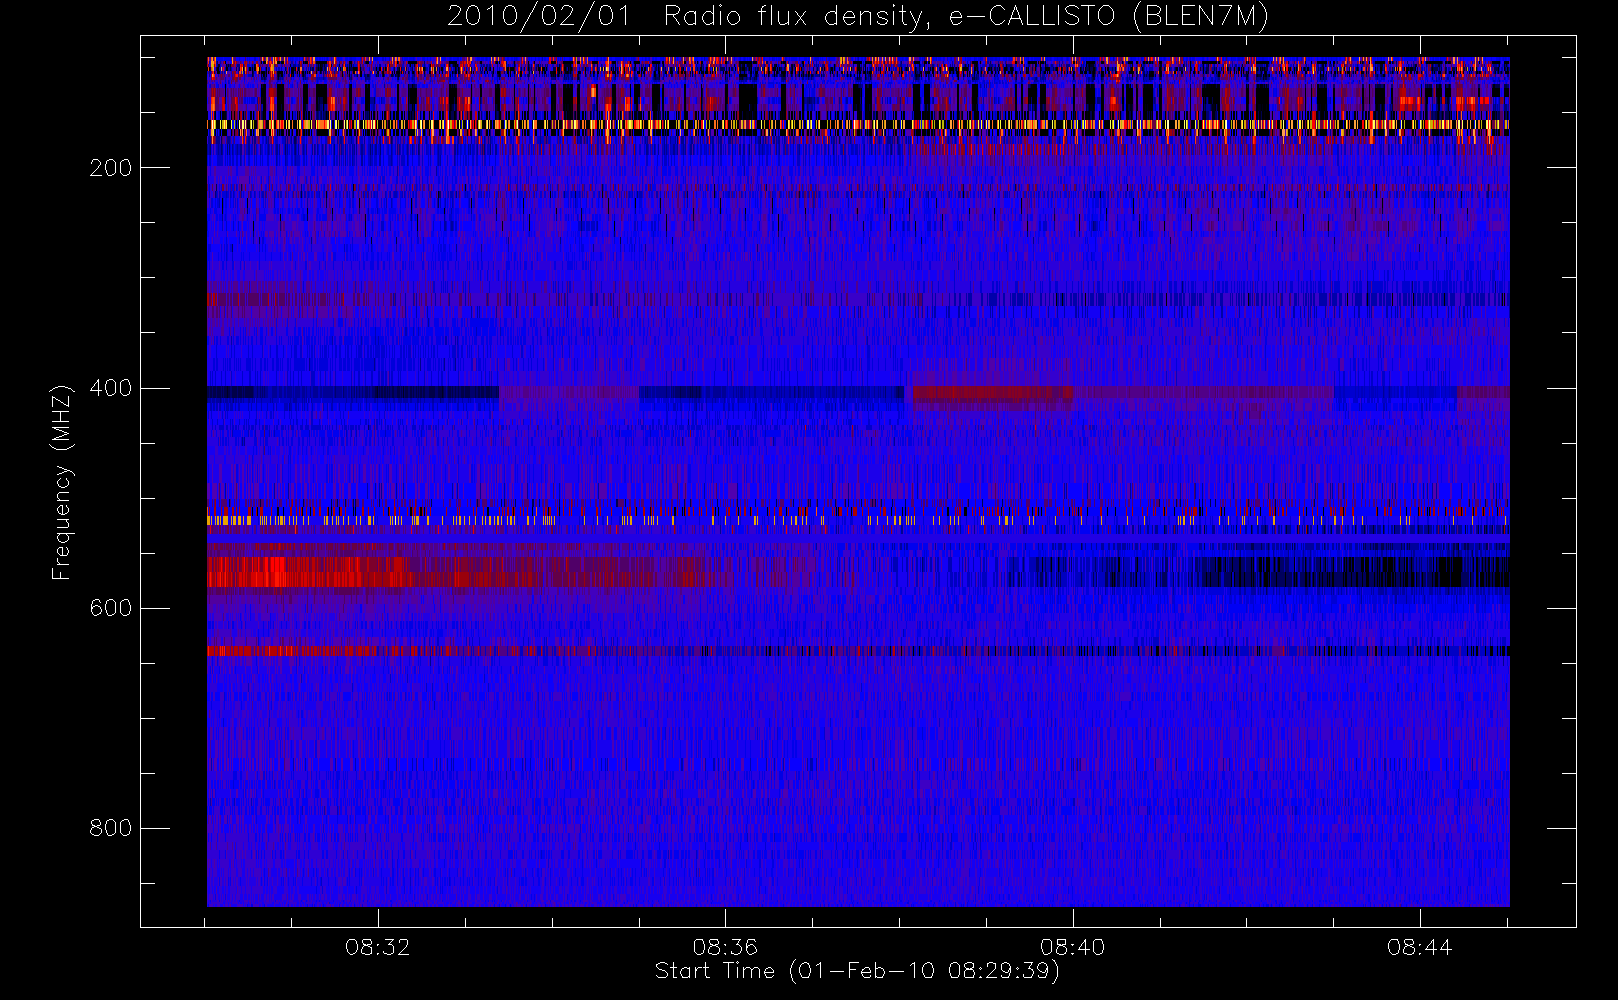This screenshot has width=1618, height=1000.
Task: Click the plot title '2010/02/01 Radio flux density, e-CALLISTO (BLEN7M)'
Action: (858, 17)
